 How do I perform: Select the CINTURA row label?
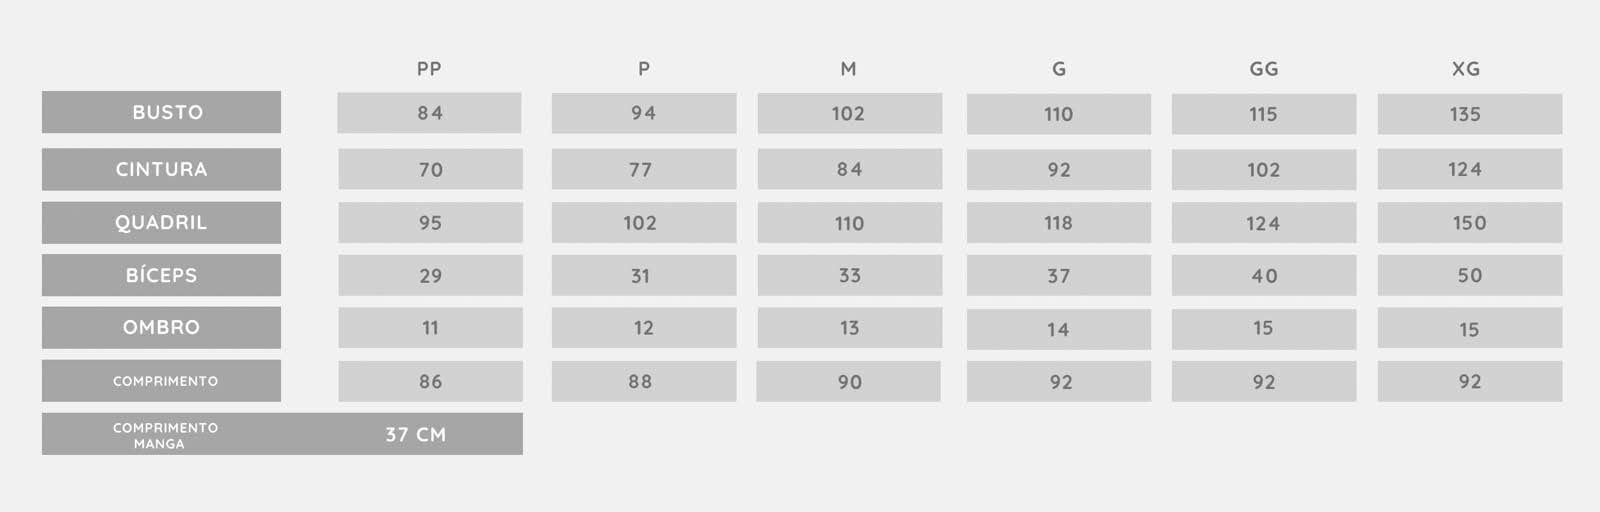[161, 169]
